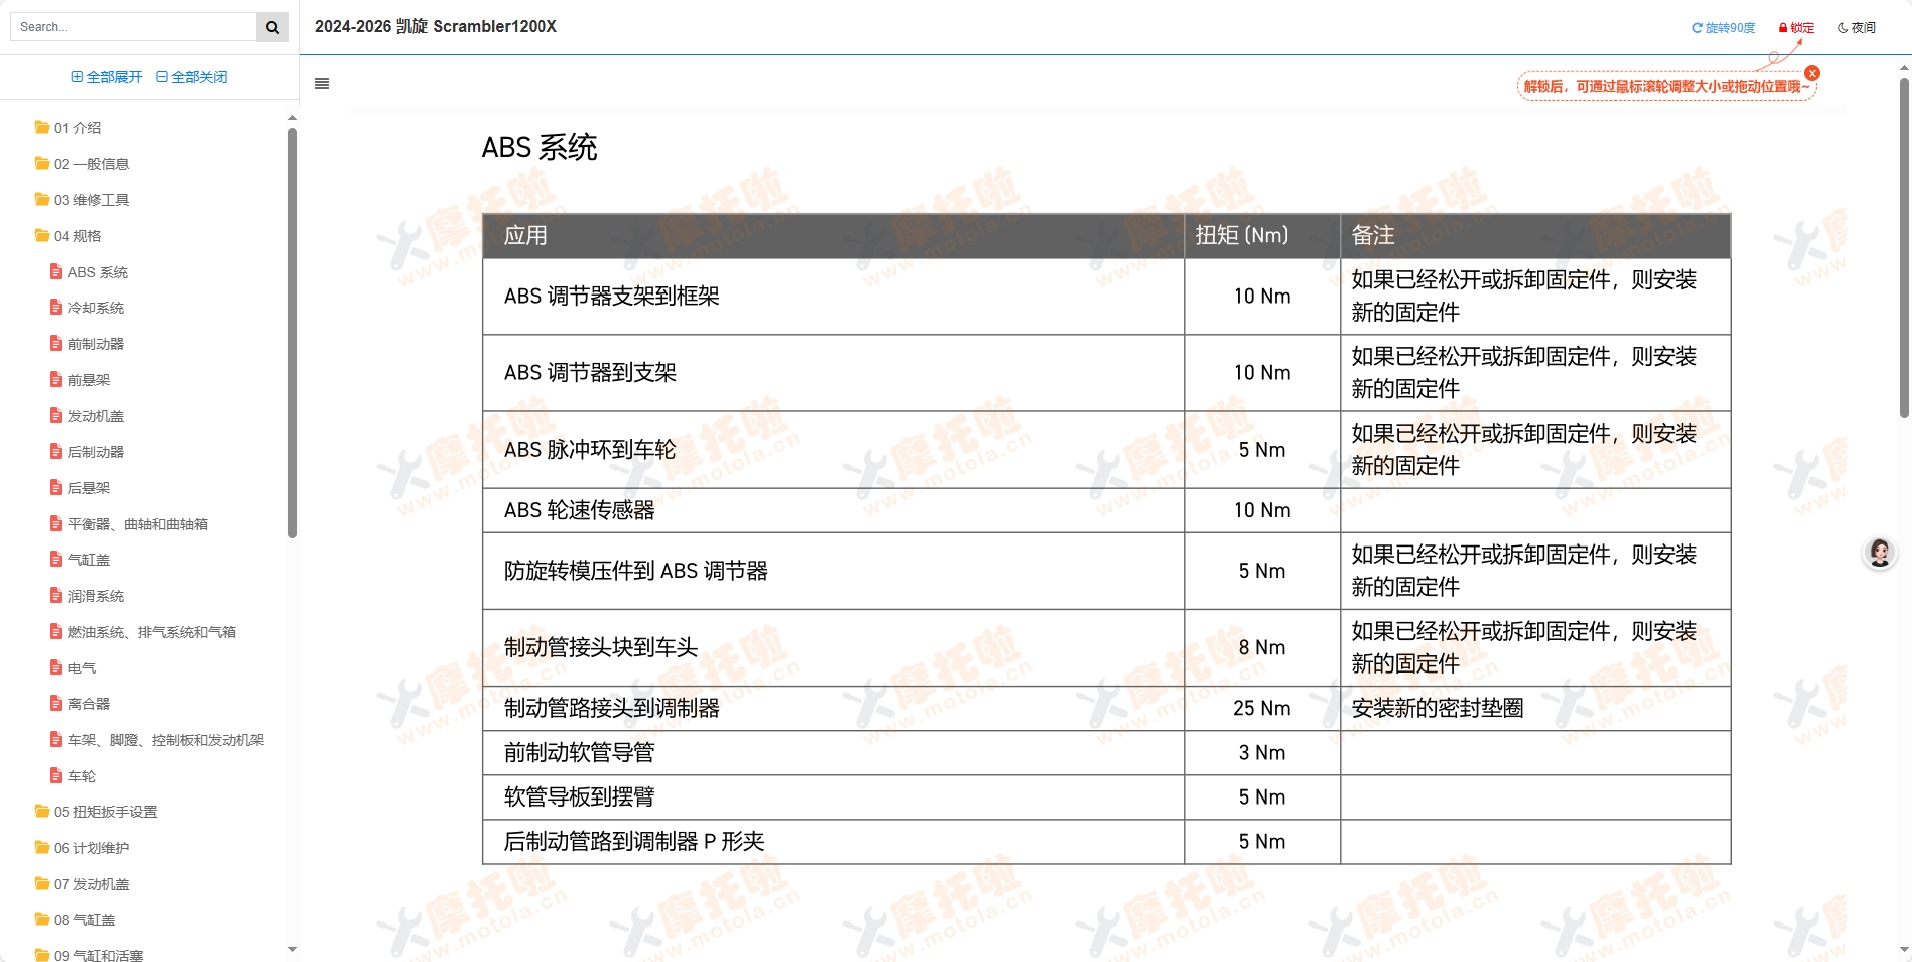
Task: Select the 防旋转模压件到 ABS 调节器 cell
Action: (833, 571)
